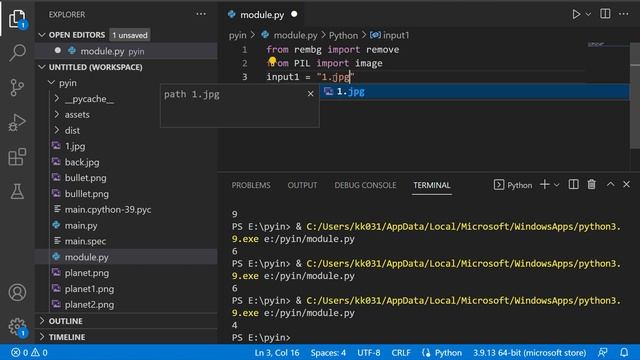Open planet1.png file
Image resolution: width=640 pixels, height=360 pixels.
pyautogui.click(x=127, y=289)
